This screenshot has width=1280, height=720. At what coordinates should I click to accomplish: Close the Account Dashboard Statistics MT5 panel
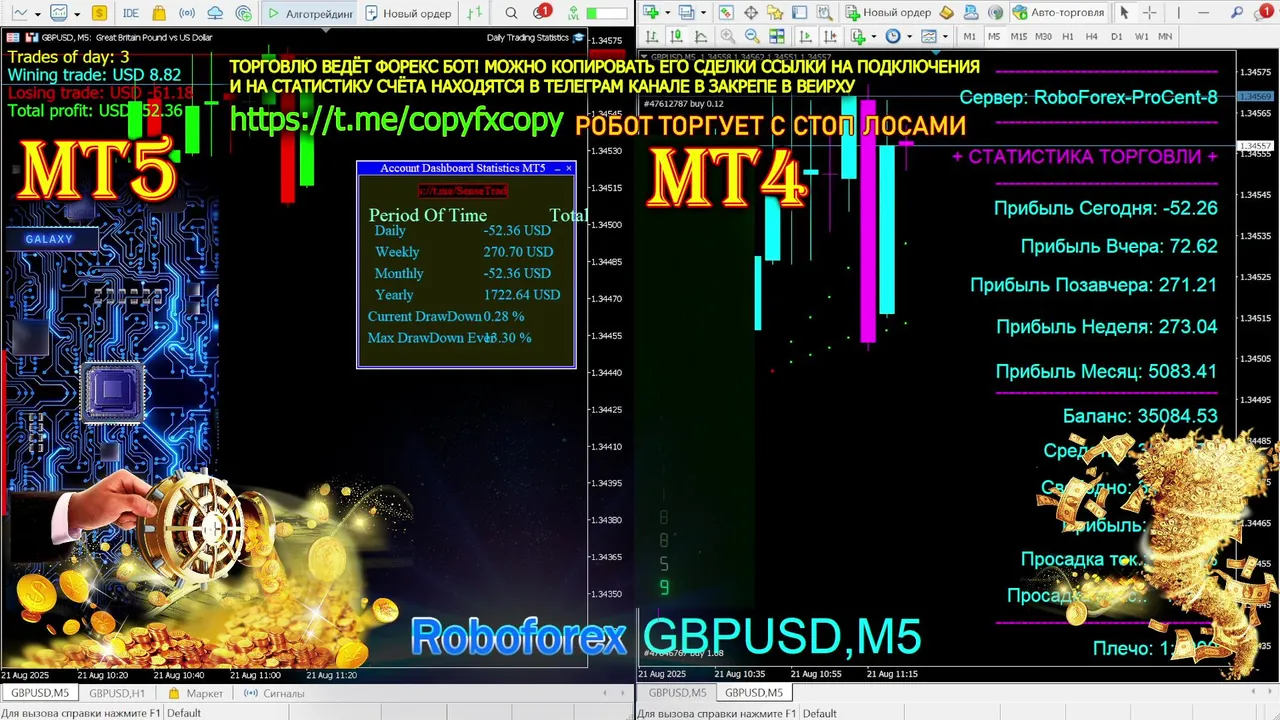569,168
